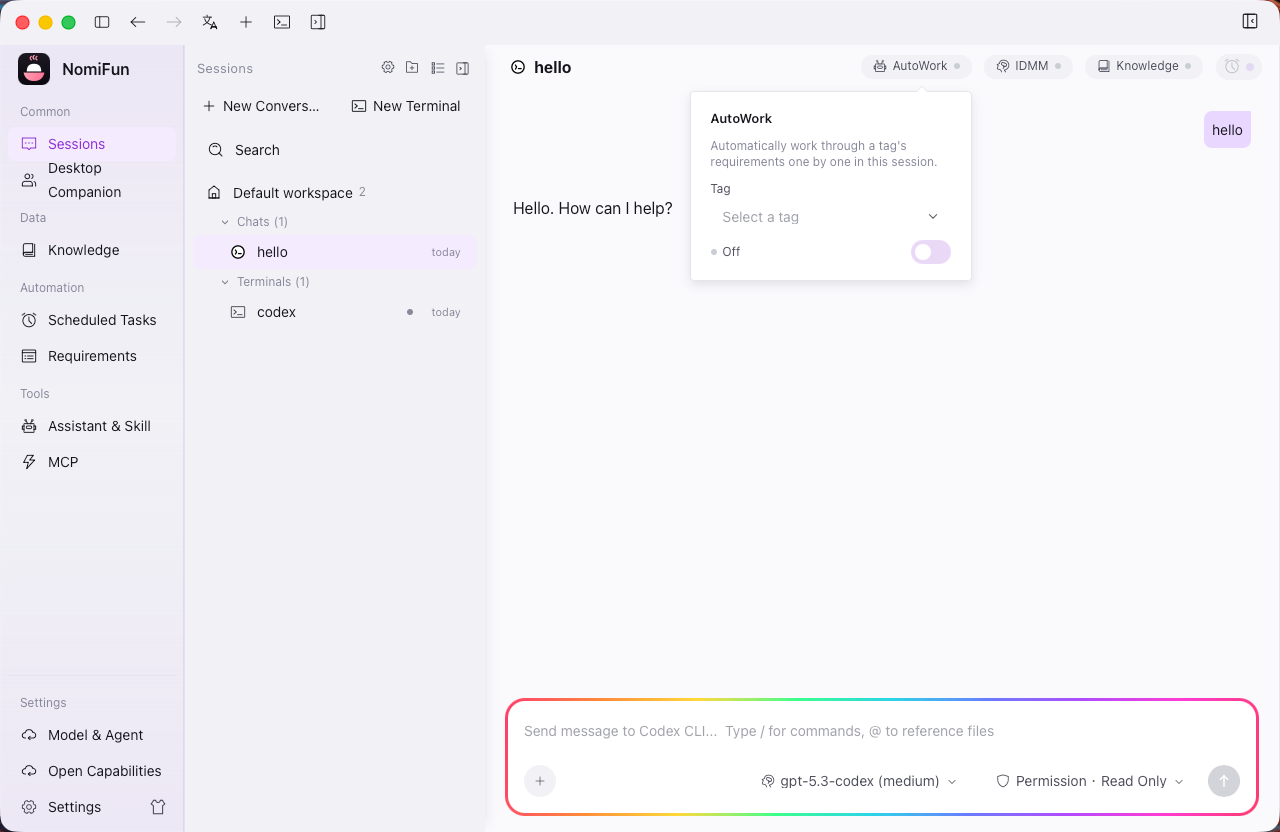Toggle right panel icon at top-right corner
Image resolution: width=1280 pixels, height=832 pixels.
coord(1250,21)
